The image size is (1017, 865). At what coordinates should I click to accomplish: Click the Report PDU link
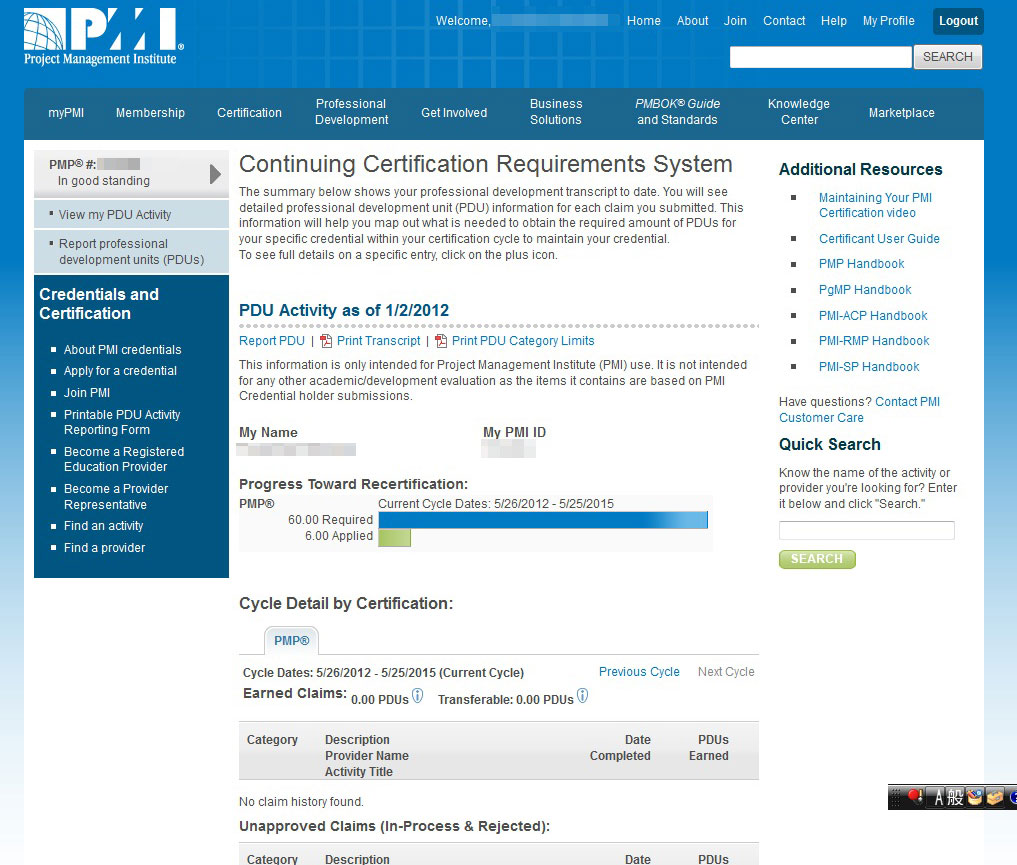pos(272,341)
